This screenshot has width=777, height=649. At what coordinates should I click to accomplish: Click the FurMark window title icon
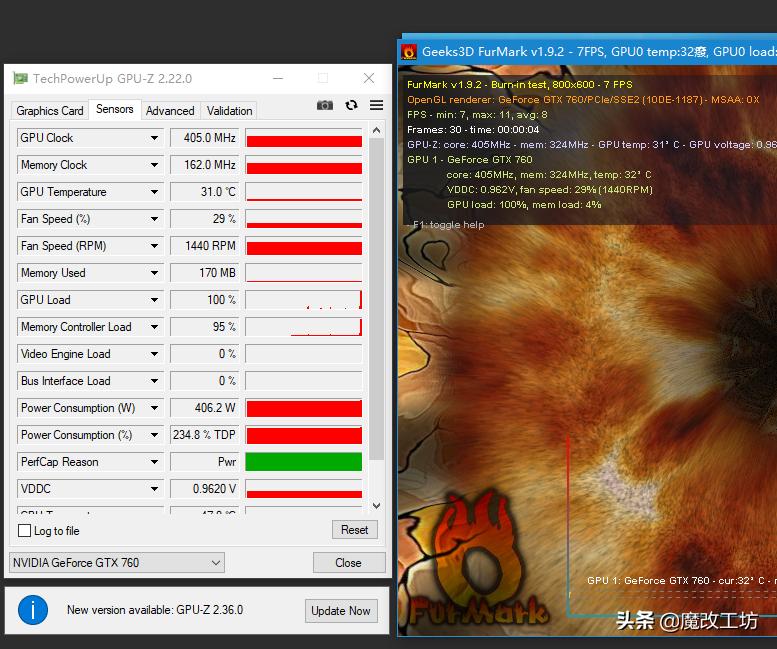tap(409, 52)
